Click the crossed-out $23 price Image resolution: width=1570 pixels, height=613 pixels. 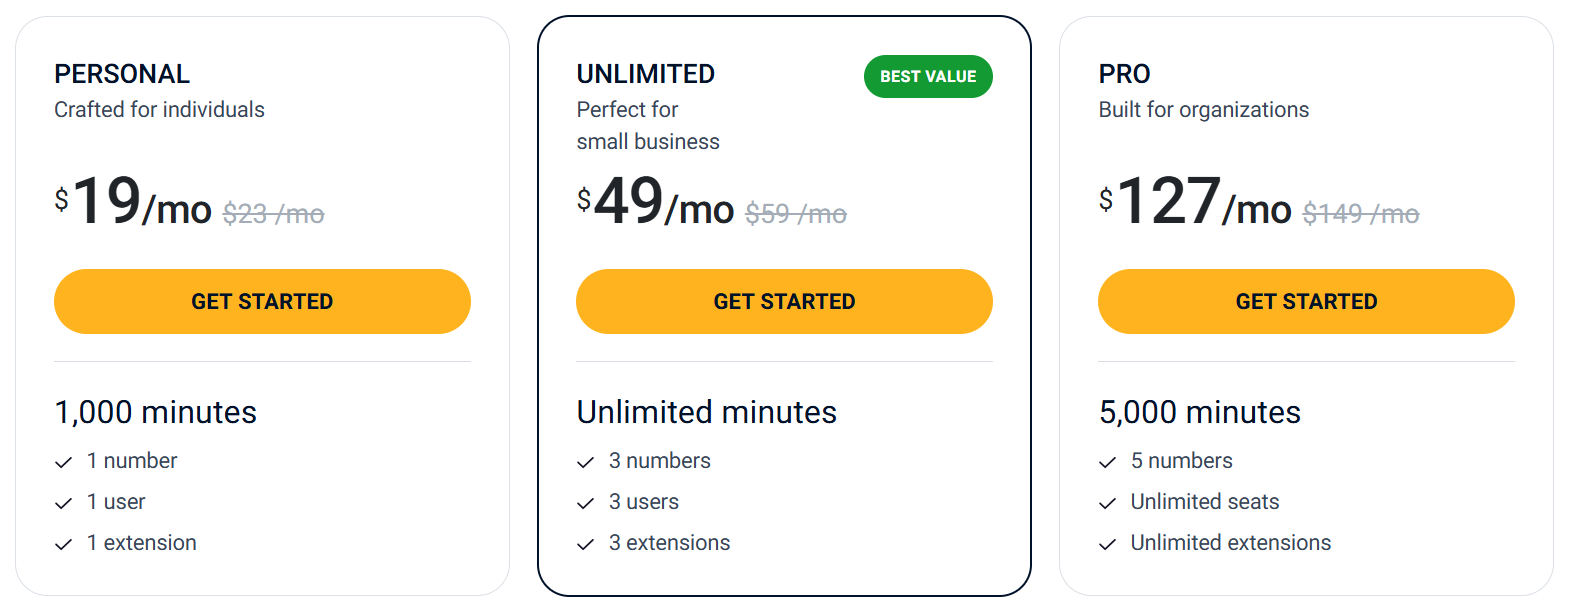273,213
